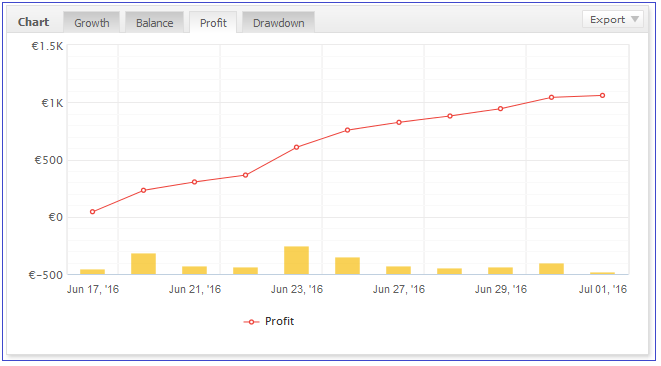Viewport: 661px width, 366px height.
Task: Click the Jun 17, '16 axis date
Action: click(93, 289)
